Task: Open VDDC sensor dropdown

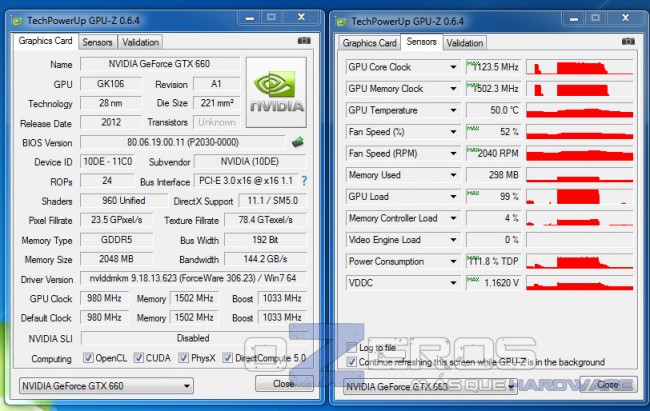Action: coord(454,282)
